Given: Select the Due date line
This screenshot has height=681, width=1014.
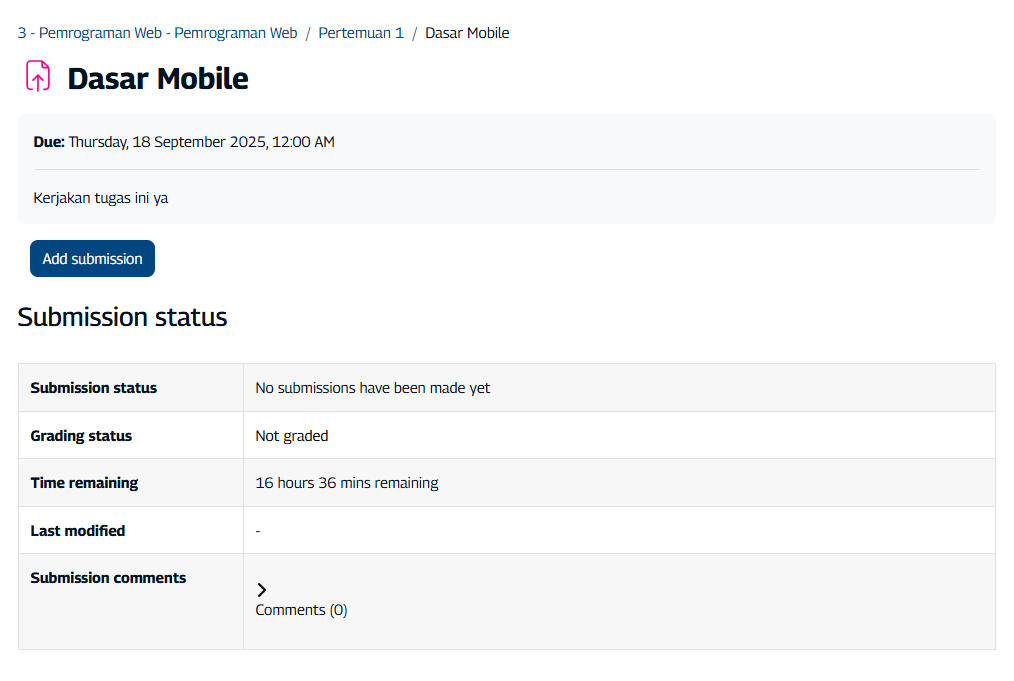Looking at the screenshot, I should click(x=184, y=142).
